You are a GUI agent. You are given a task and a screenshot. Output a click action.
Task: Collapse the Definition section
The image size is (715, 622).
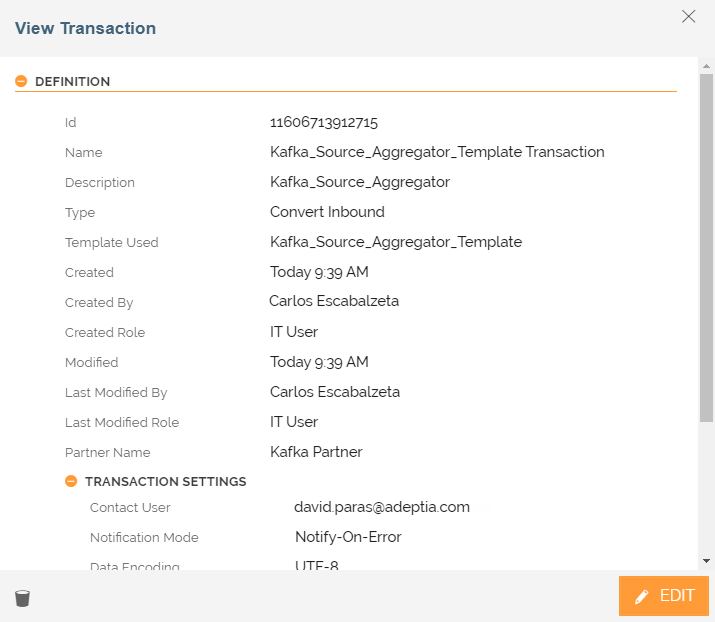tap(21, 82)
